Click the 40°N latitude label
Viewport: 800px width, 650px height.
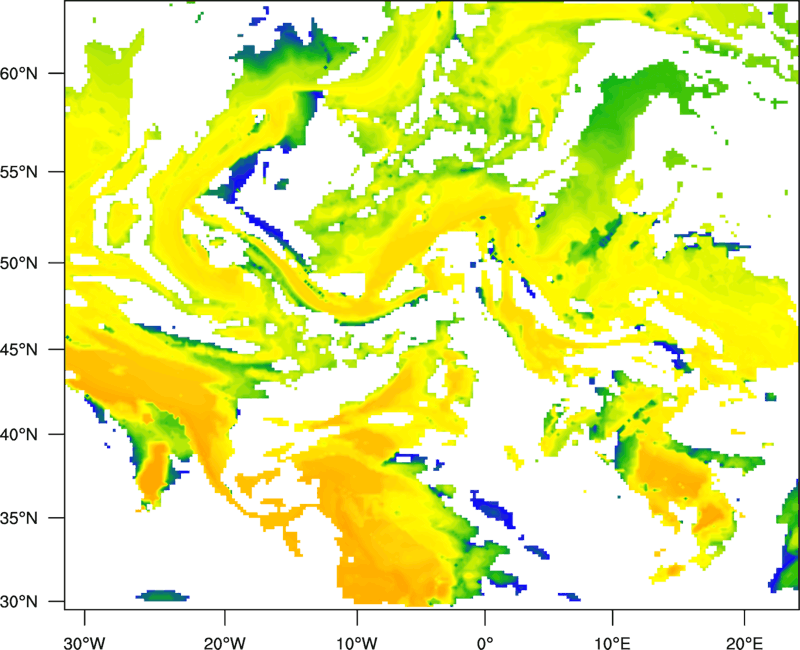click(x=19, y=435)
